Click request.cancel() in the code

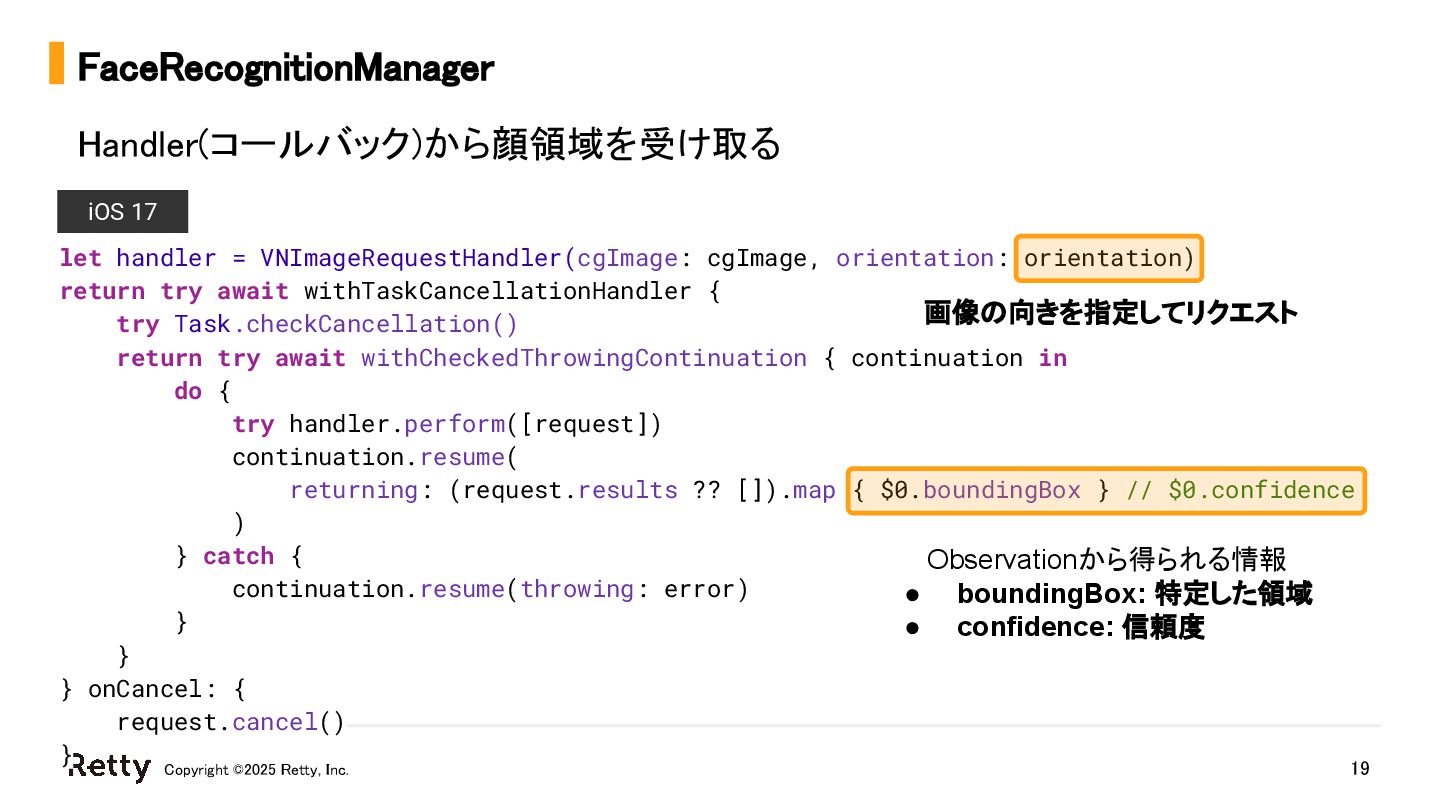tap(230, 722)
